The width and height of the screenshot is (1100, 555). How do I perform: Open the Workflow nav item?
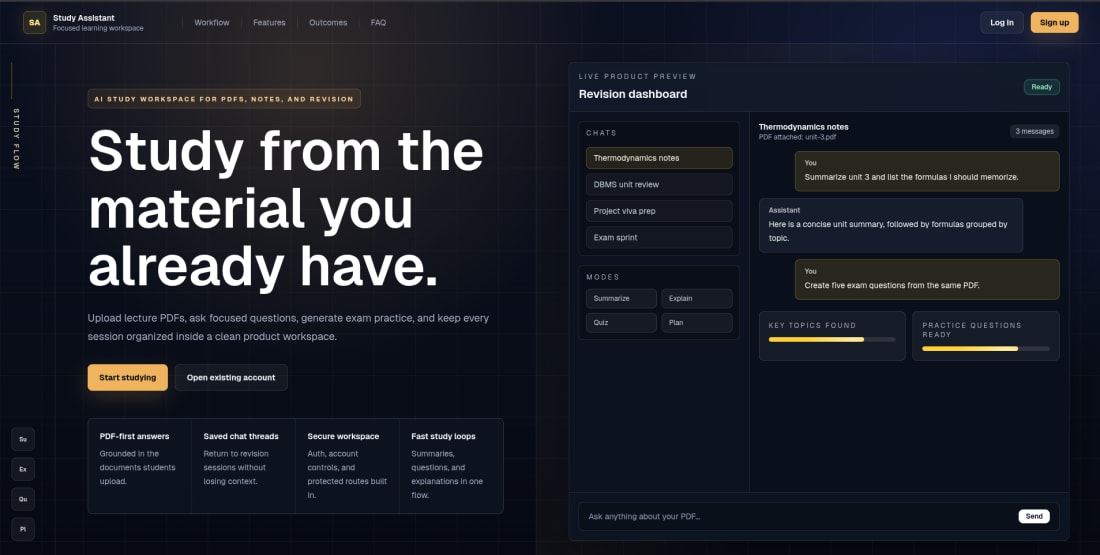coord(212,22)
